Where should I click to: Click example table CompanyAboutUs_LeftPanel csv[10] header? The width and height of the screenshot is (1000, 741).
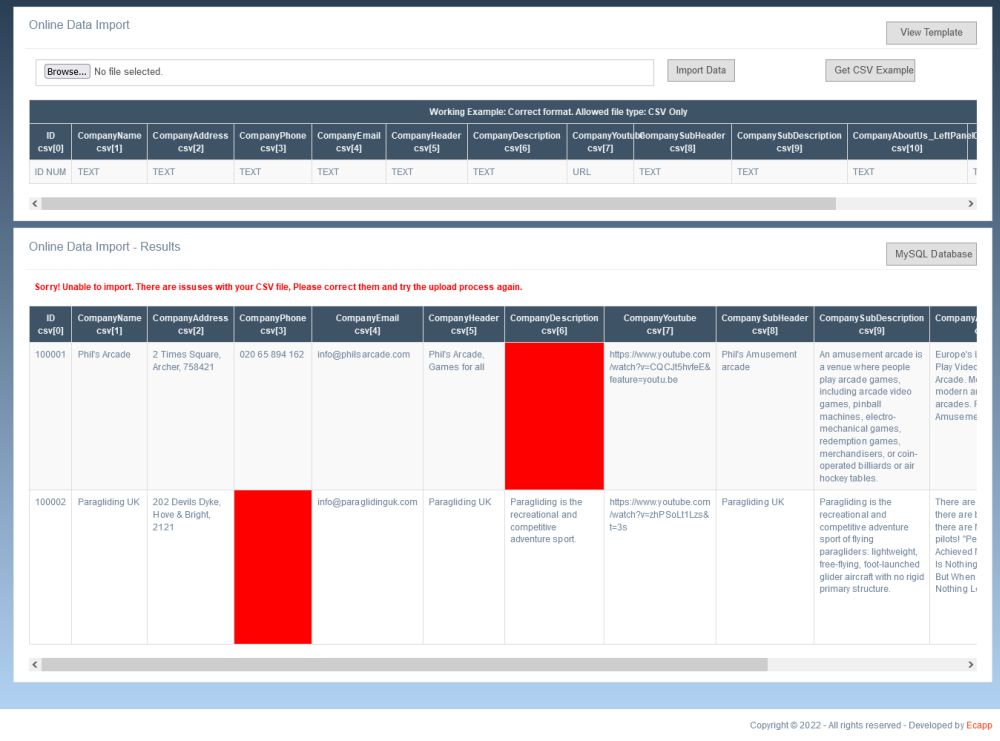(x=907, y=142)
